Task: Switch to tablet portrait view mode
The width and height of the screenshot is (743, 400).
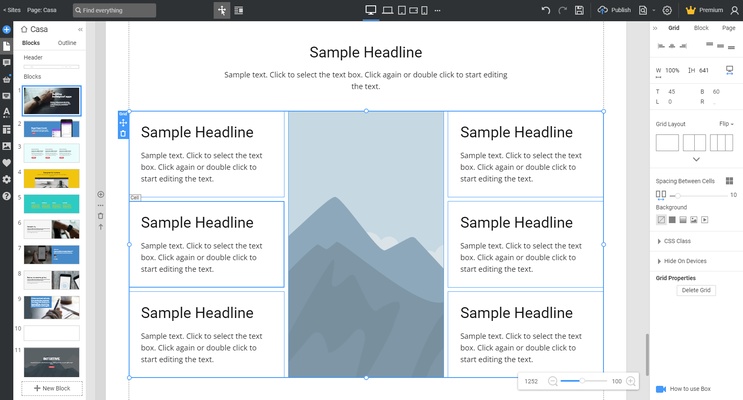Action: tap(401, 10)
